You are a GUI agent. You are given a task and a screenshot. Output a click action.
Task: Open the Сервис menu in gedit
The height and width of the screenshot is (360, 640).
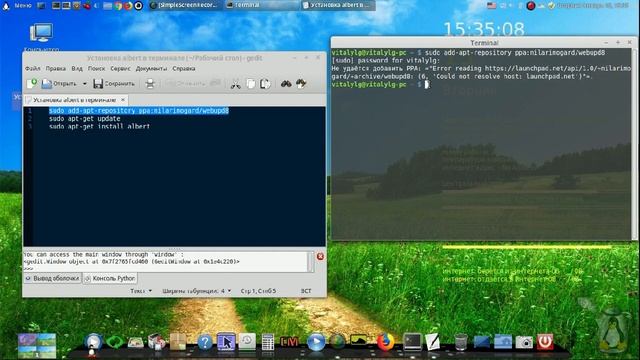click(x=120, y=69)
